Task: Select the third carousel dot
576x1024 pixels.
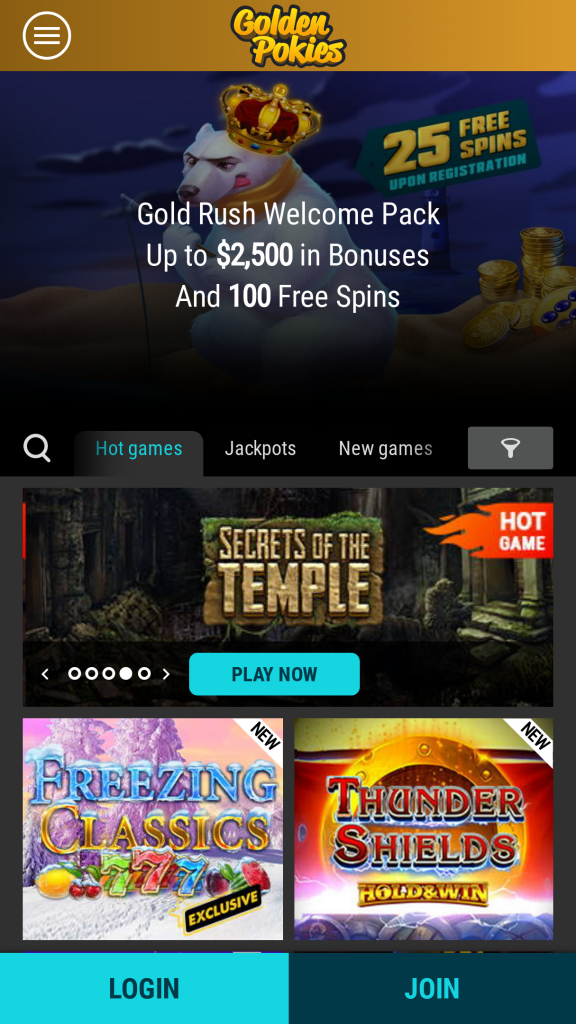Action: point(109,673)
